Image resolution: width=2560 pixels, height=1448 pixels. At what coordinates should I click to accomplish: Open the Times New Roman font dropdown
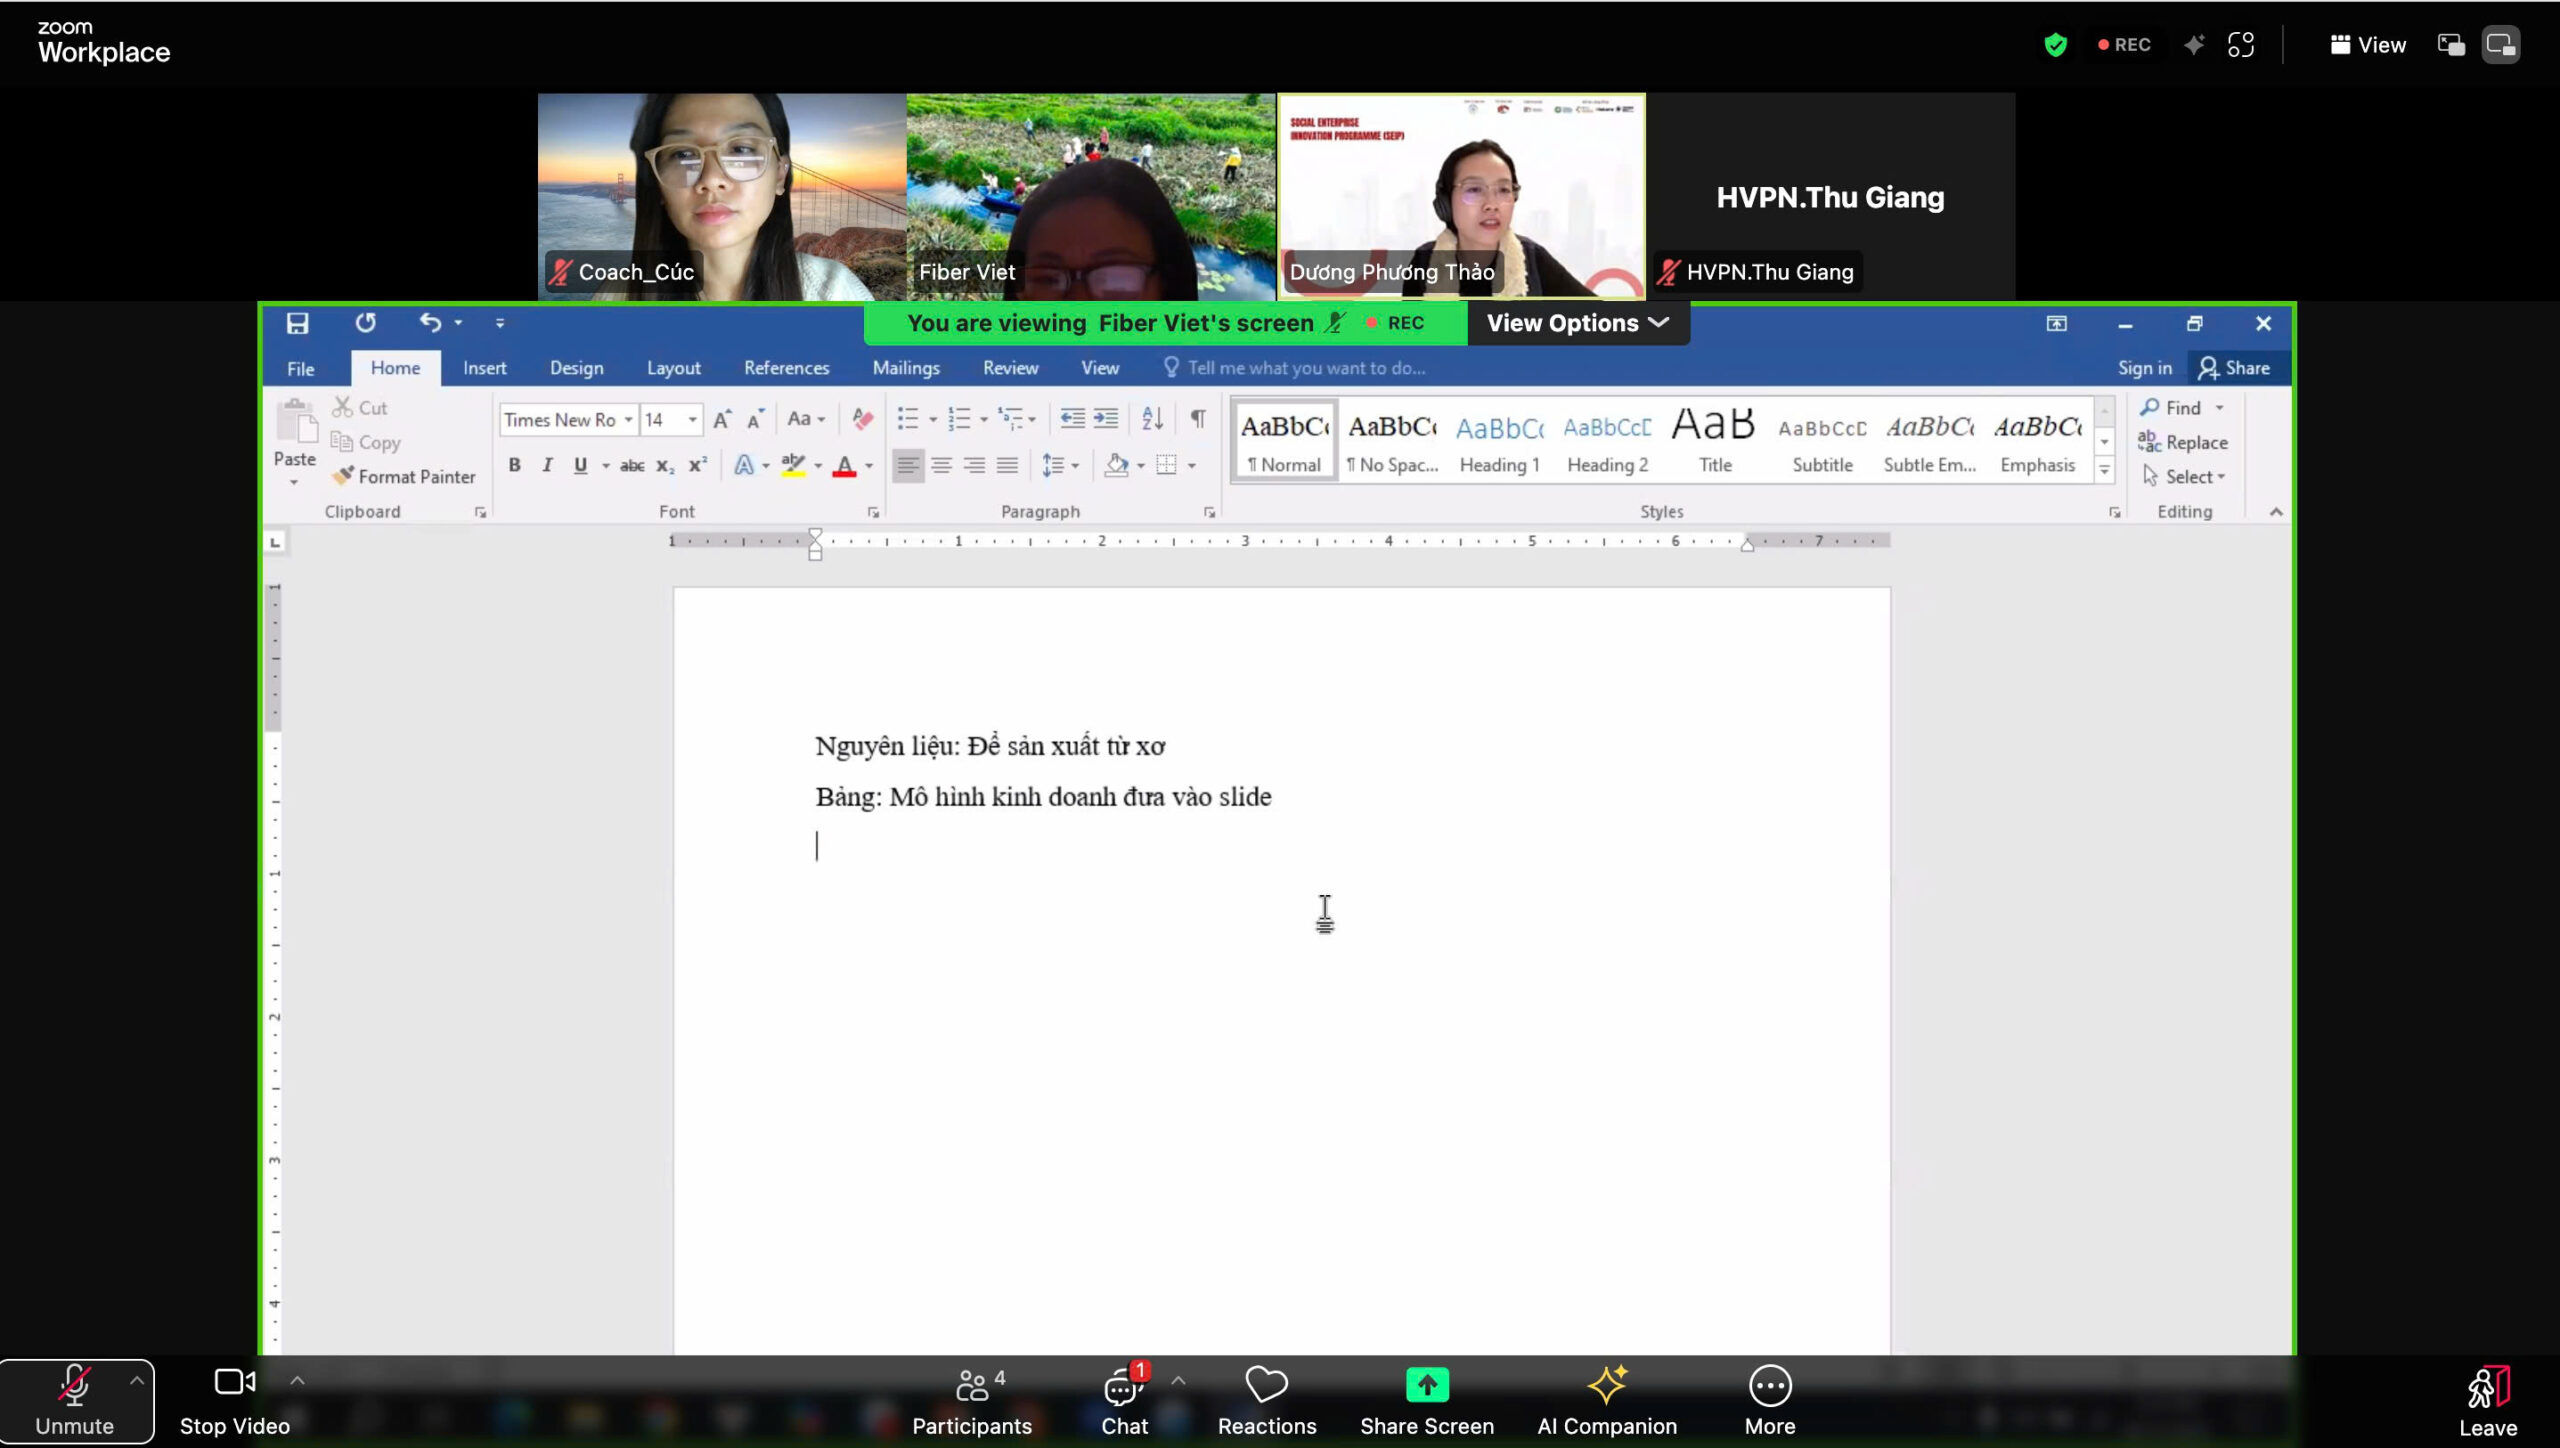[x=628, y=420]
